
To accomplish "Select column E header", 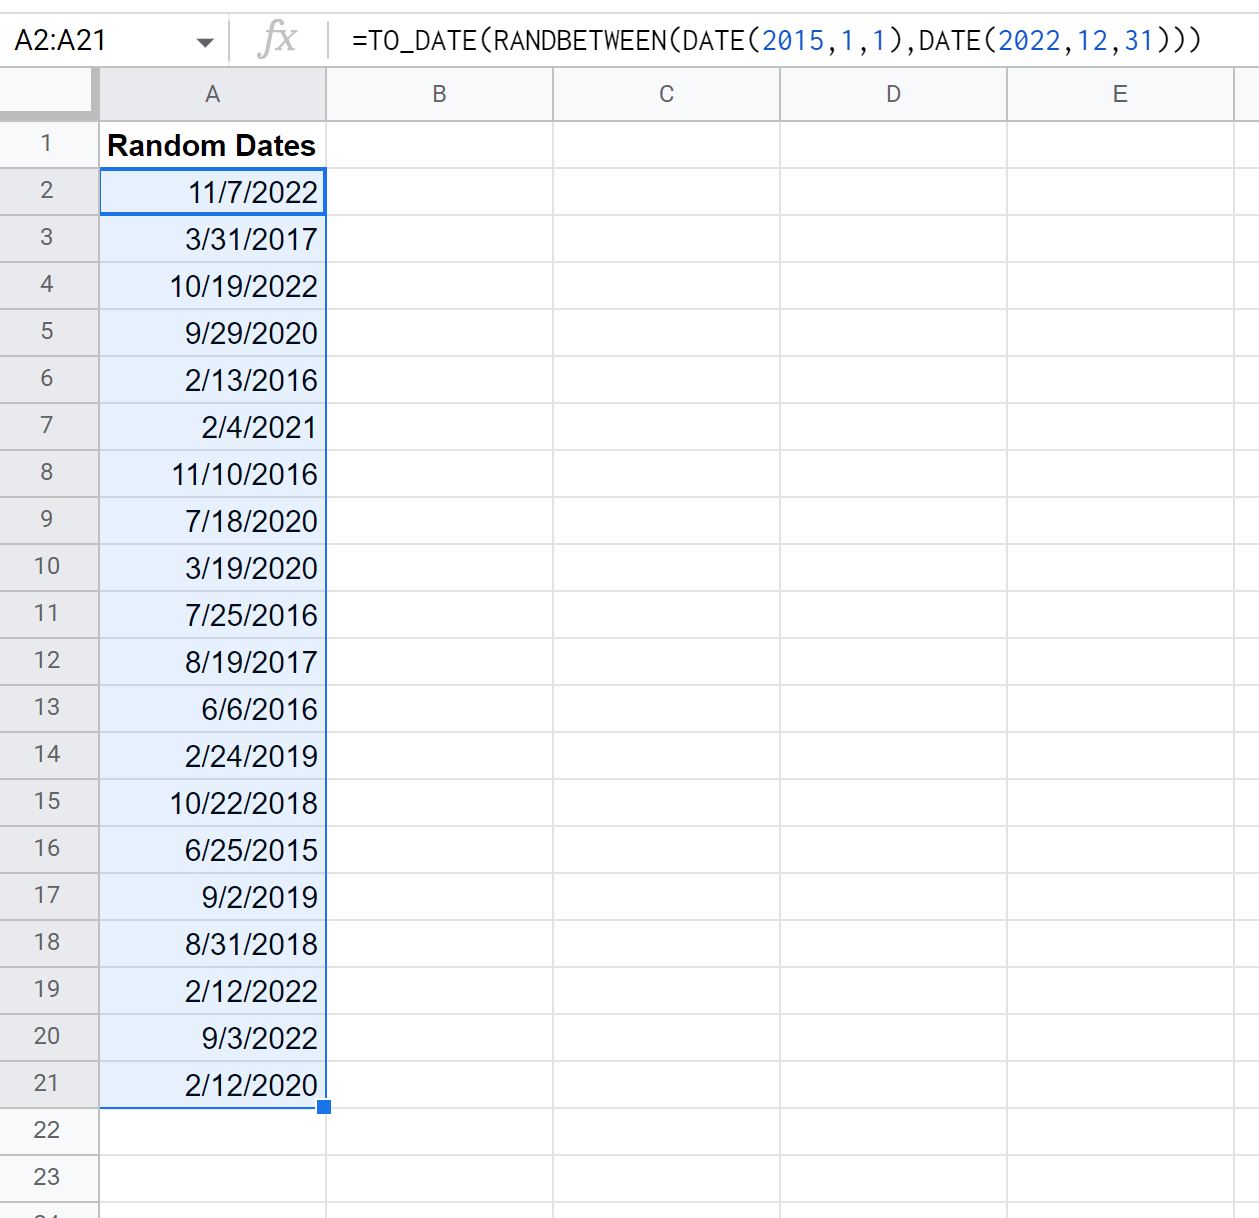I will pyautogui.click(x=1120, y=95).
